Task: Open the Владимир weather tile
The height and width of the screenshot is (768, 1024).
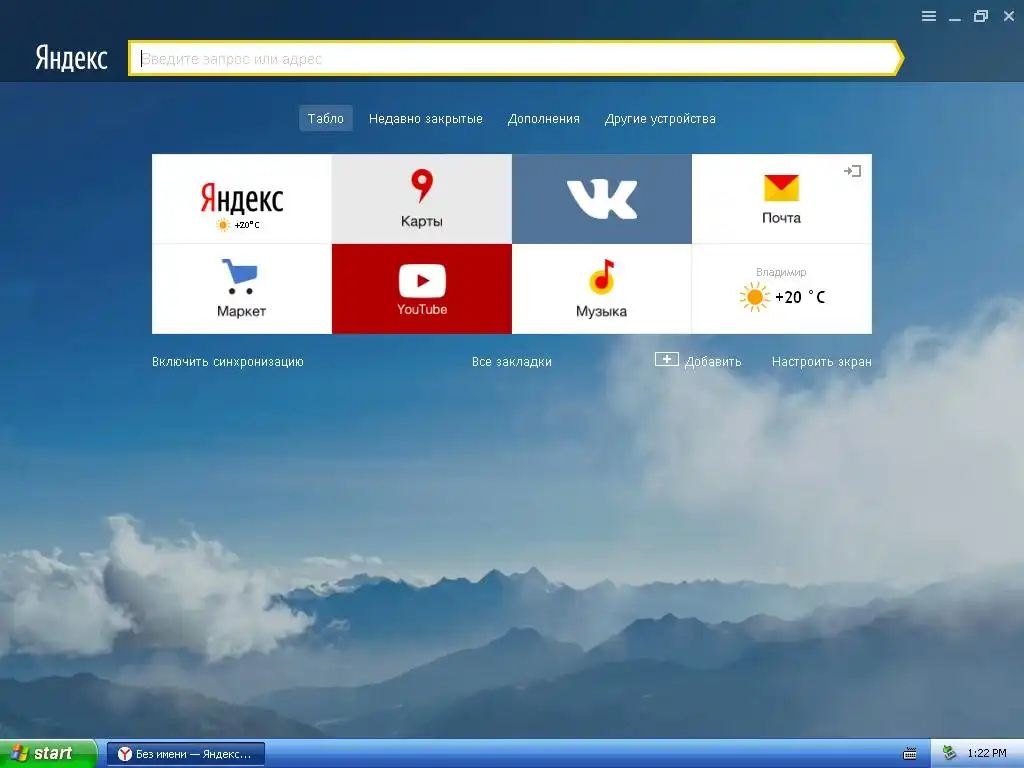Action: (782, 289)
